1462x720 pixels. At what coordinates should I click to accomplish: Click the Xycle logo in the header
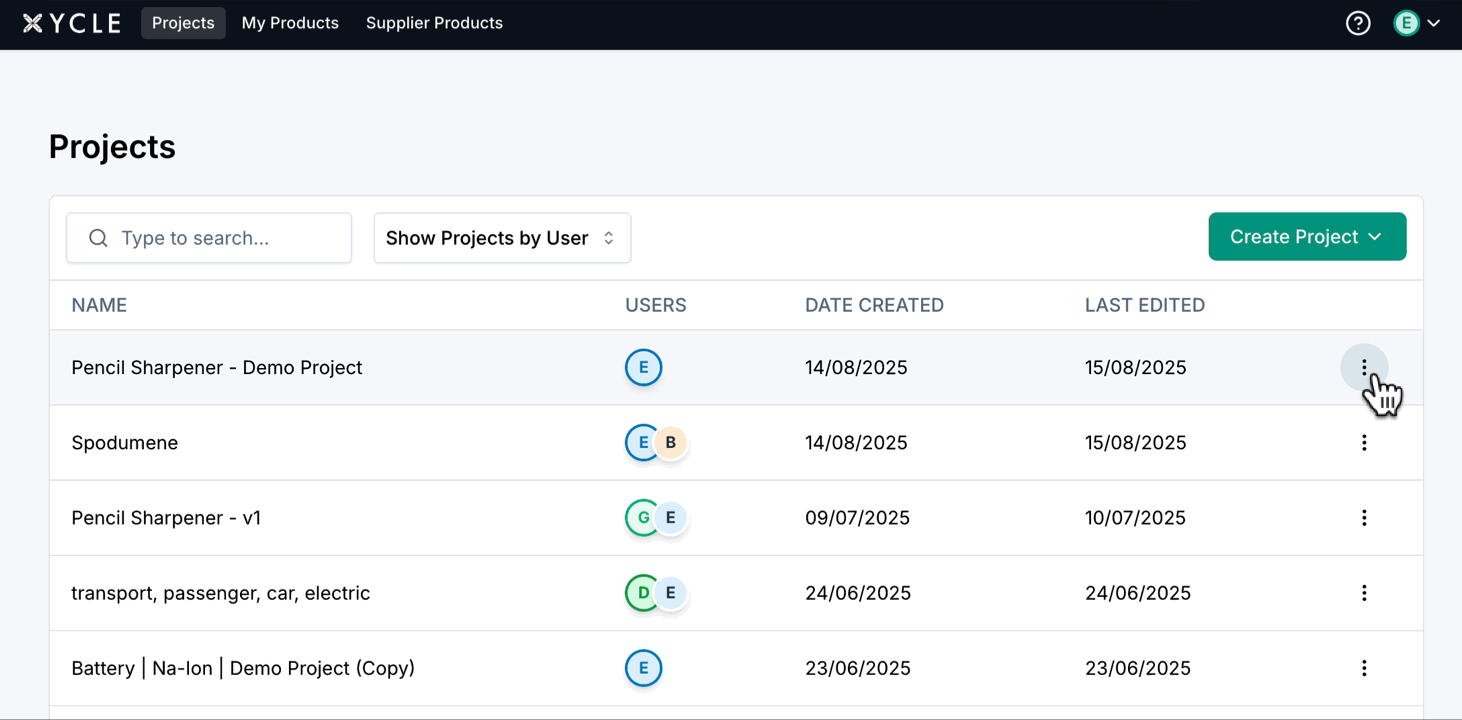[x=72, y=23]
